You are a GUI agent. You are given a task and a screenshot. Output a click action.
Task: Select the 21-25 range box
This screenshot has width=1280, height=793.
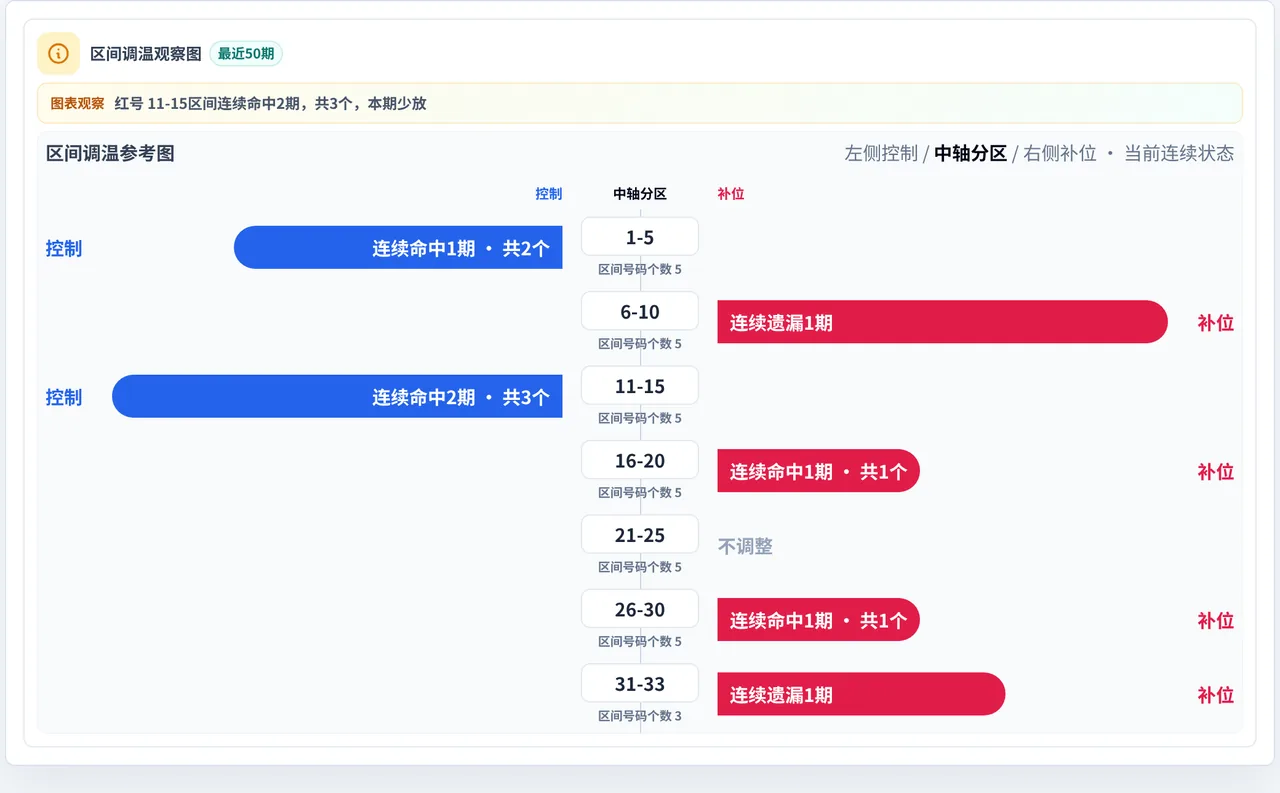pyautogui.click(x=640, y=535)
